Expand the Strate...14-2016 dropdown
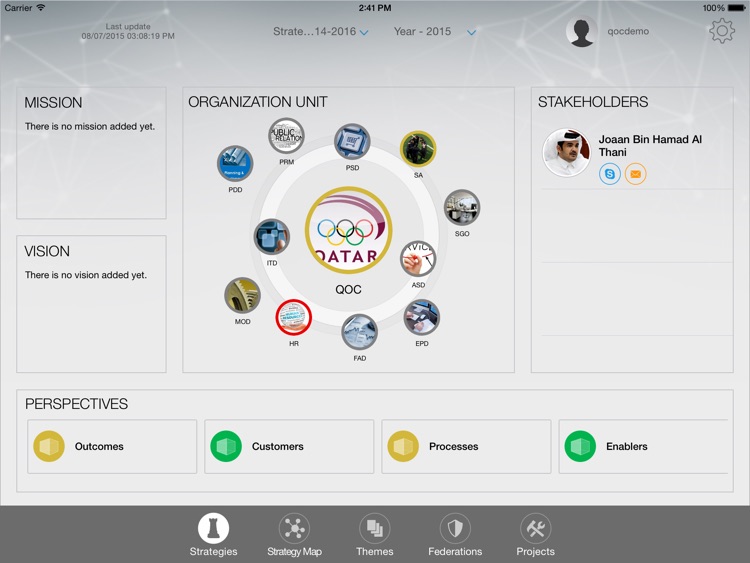The image size is (750, 563). pyautogui.click(x=321, y=32)
